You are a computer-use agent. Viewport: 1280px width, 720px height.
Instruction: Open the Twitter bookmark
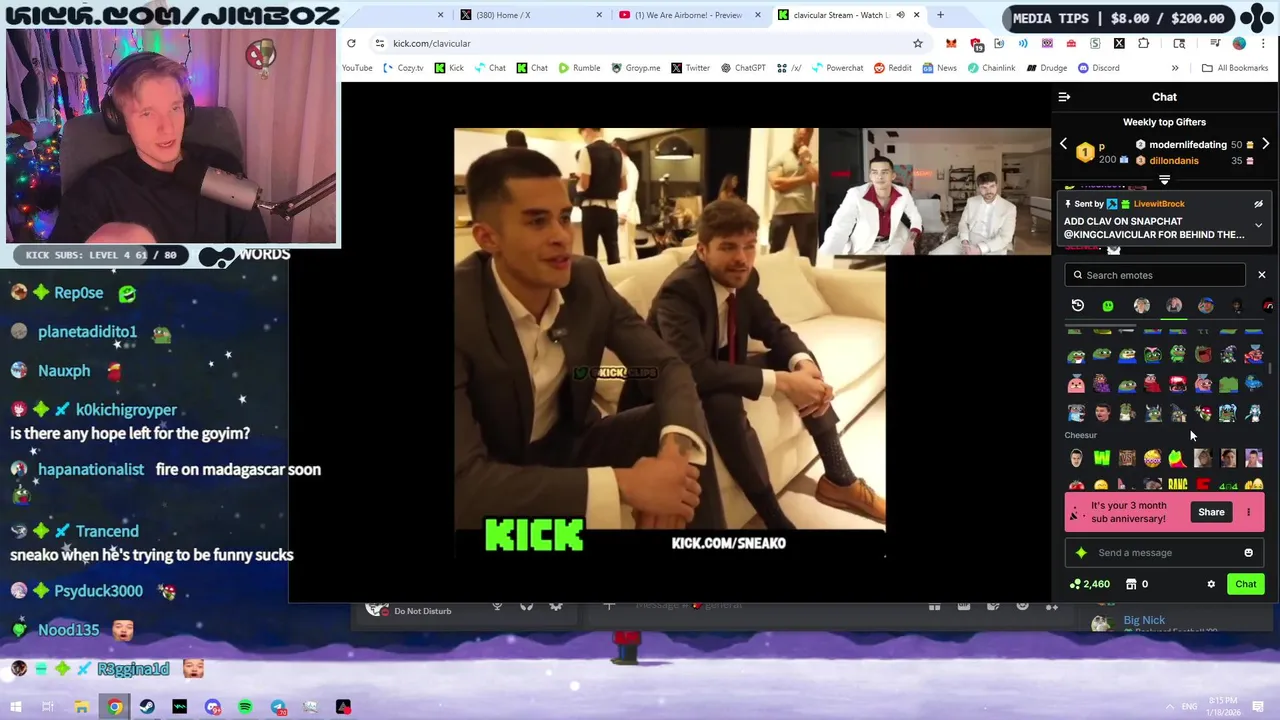[x=691, y=68]
